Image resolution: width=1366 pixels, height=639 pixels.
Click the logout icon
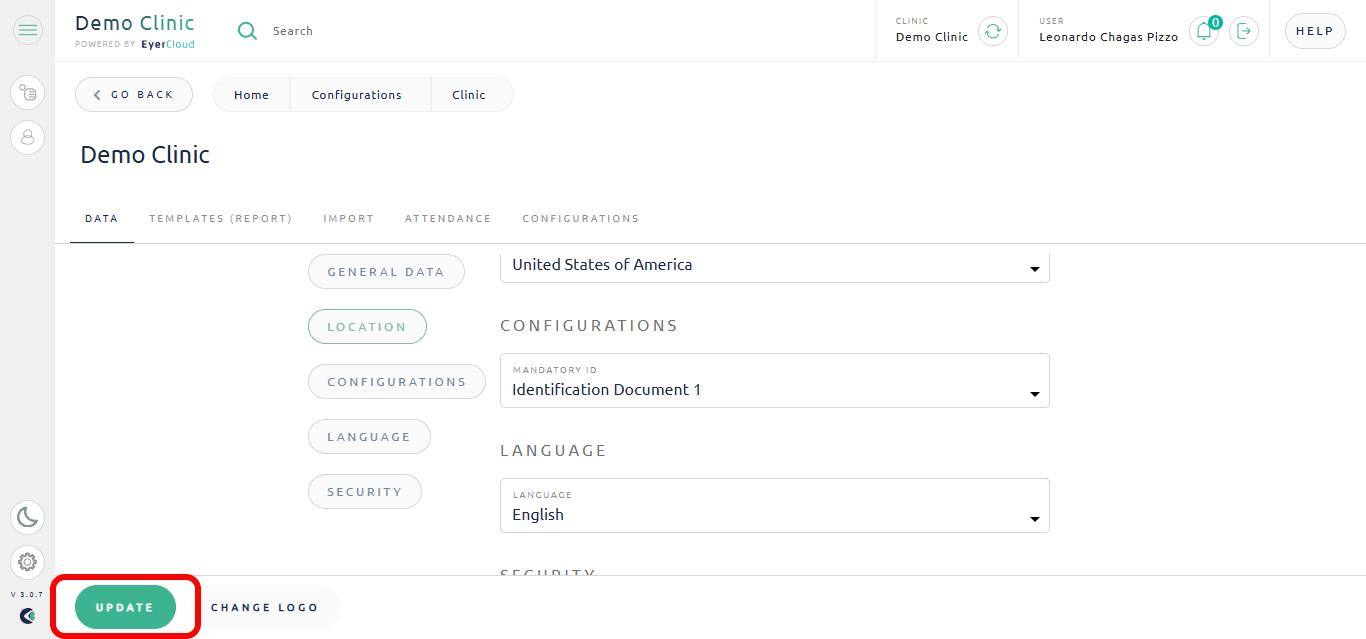pyautogui.click(x=1244, y=31)
